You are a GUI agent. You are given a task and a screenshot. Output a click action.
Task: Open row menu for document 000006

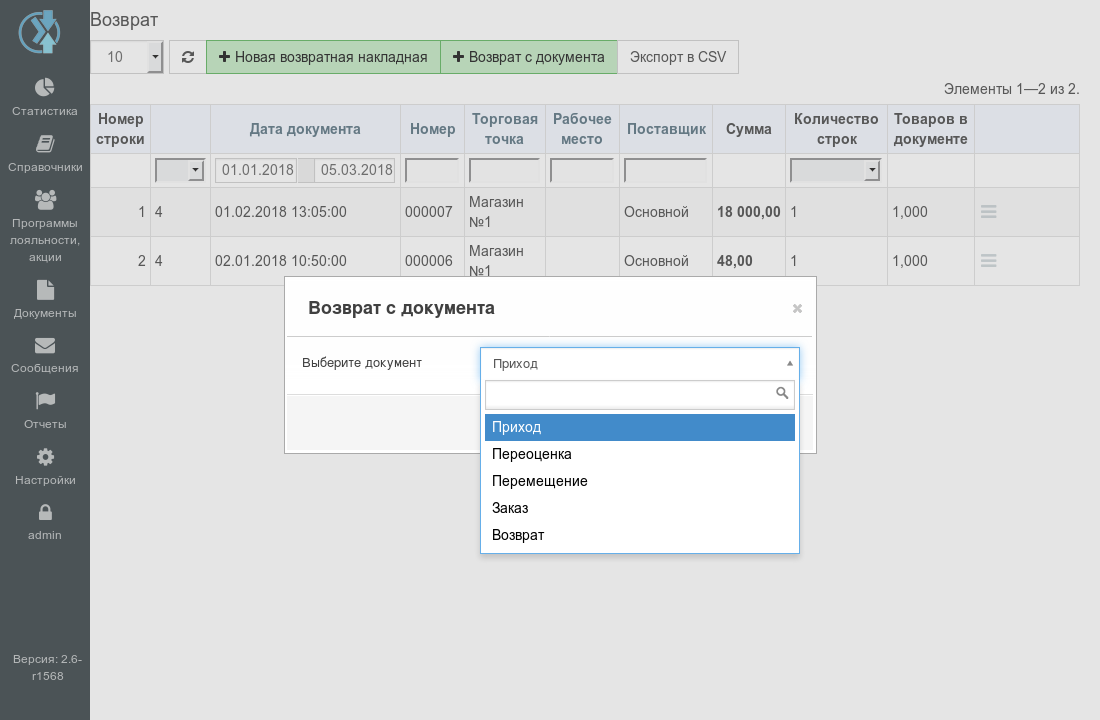988,260
